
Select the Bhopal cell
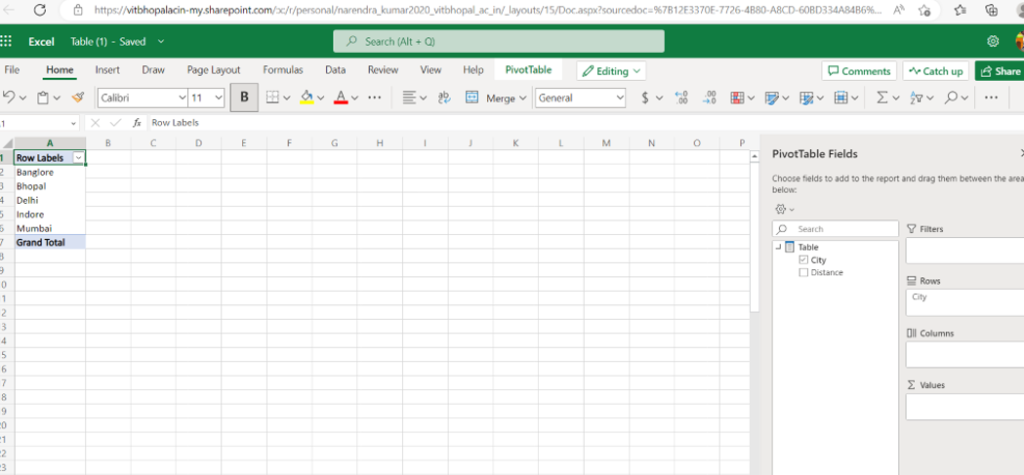[x=50, y=186]
